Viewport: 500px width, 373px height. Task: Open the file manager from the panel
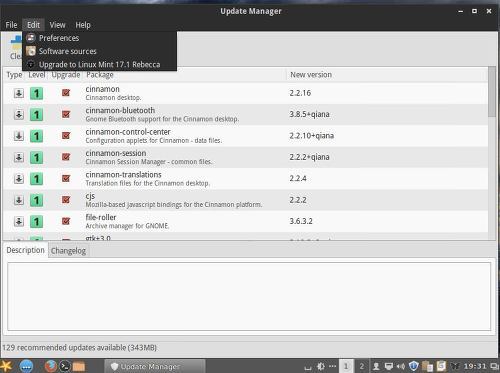(x=79, y=367)
